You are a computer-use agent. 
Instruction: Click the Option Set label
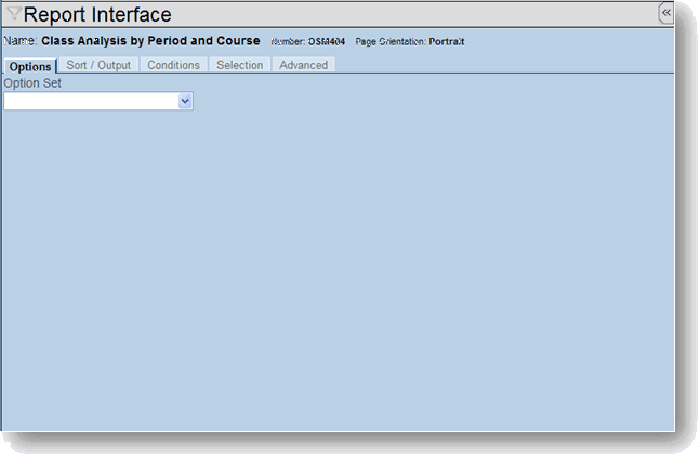[33, 83]
